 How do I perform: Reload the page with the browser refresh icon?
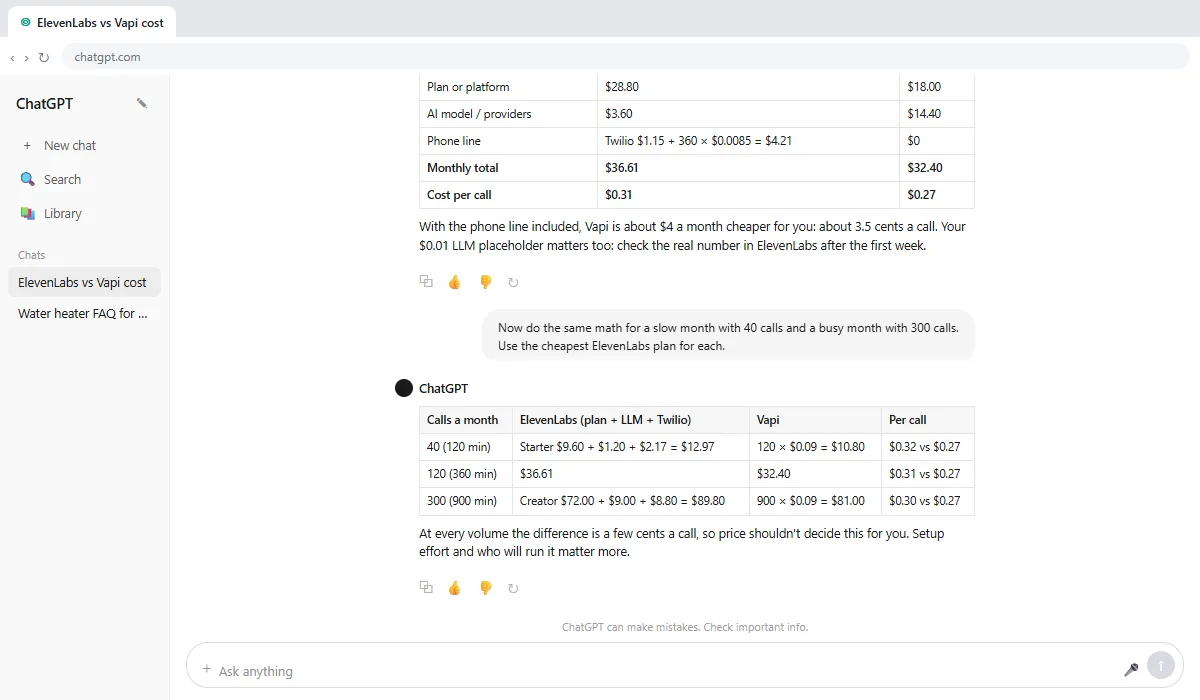43,57
